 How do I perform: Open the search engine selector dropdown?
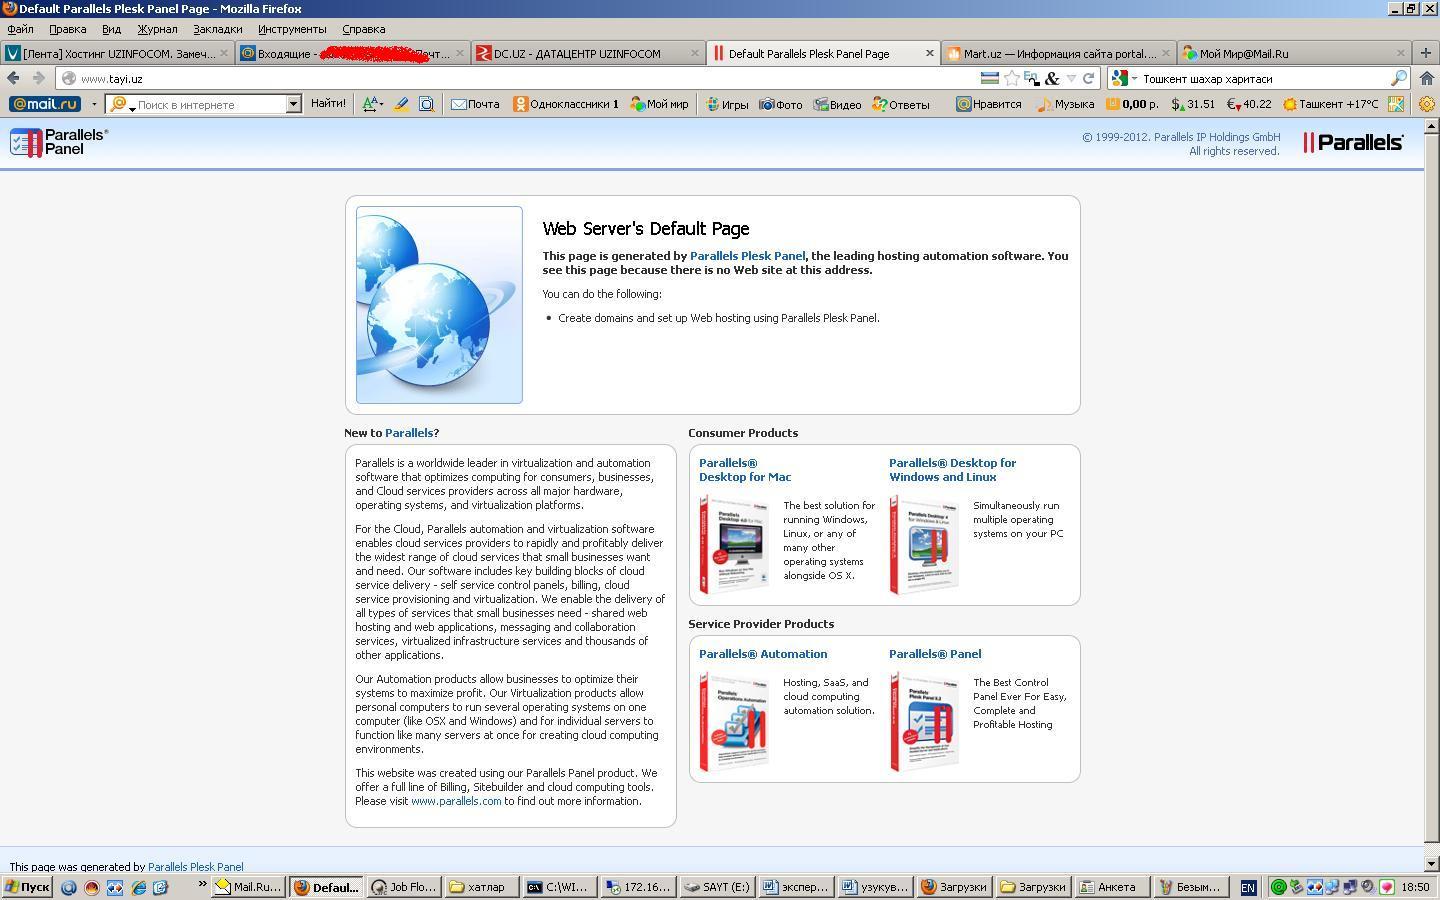tap(1124, 78)
